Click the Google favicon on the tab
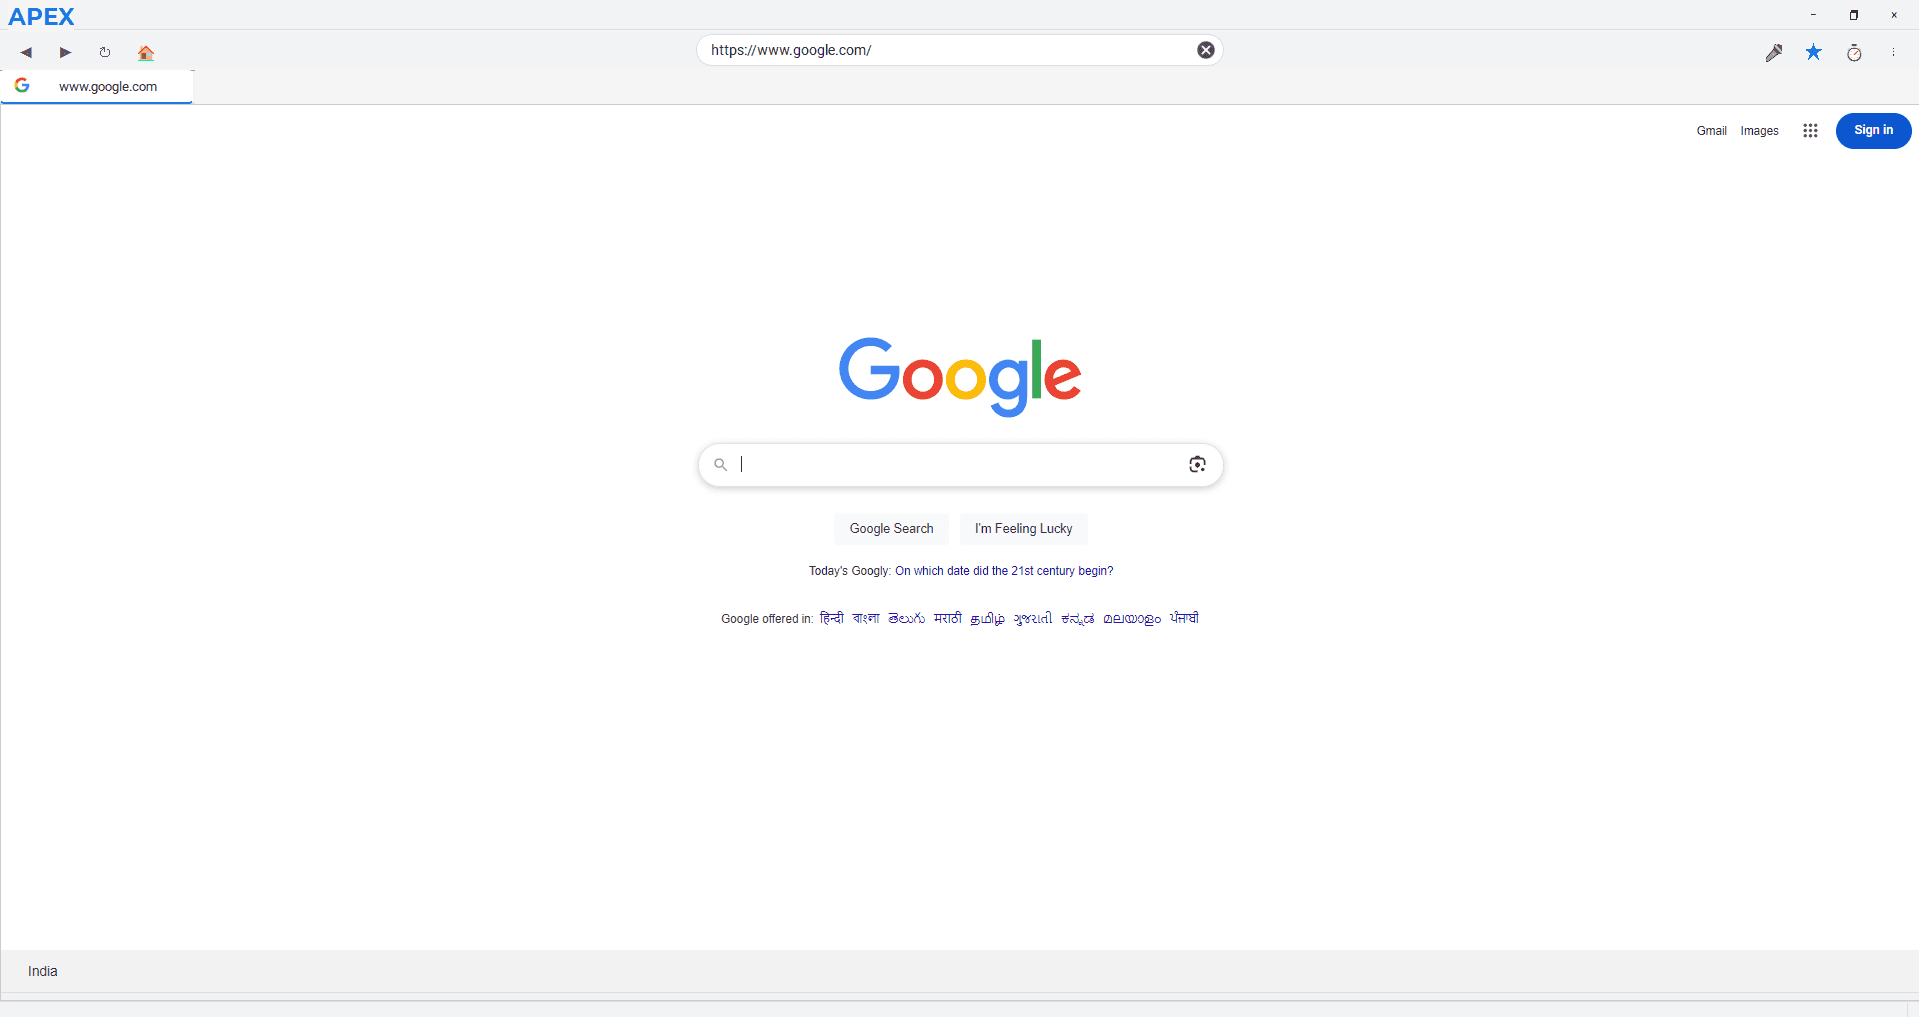This screenshot has width=1919, height=1017. [x=22, y=86]
